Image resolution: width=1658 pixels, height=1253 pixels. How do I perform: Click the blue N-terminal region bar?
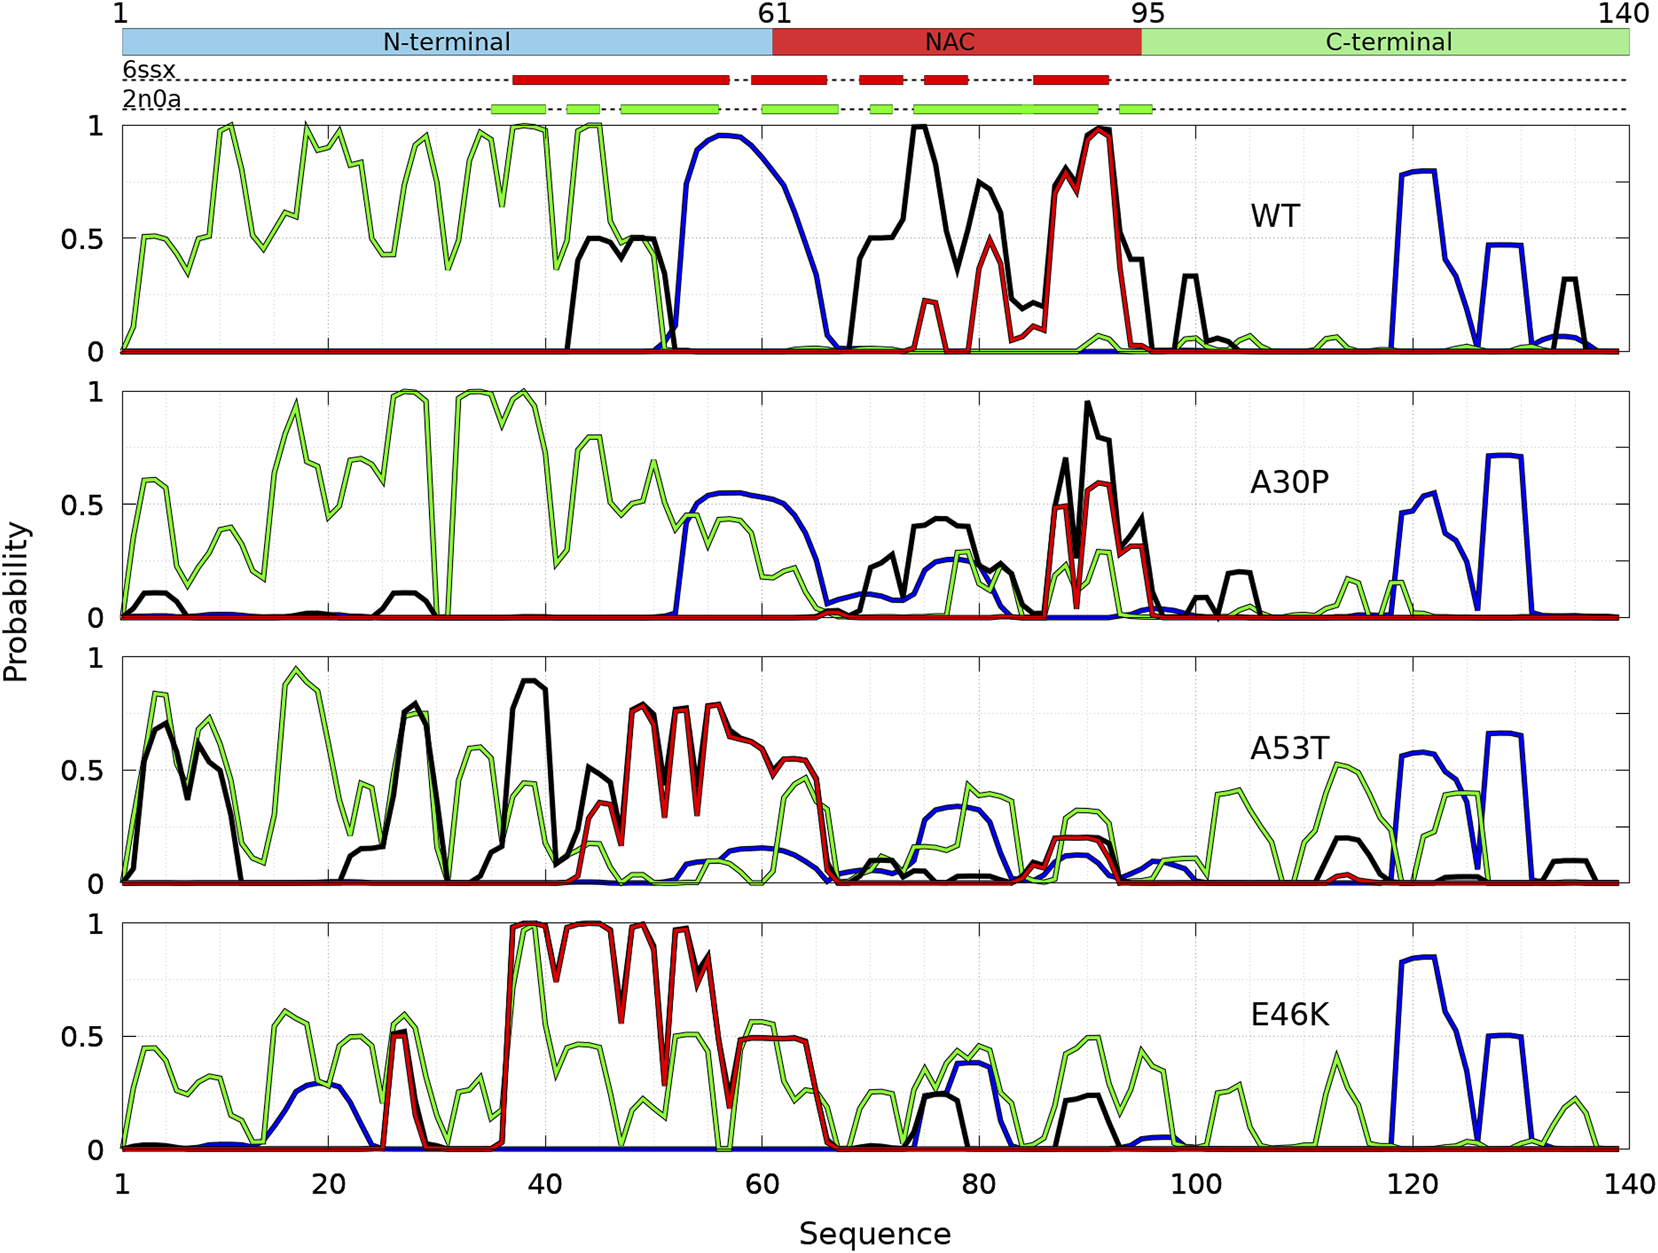click(x=446, y=42)
